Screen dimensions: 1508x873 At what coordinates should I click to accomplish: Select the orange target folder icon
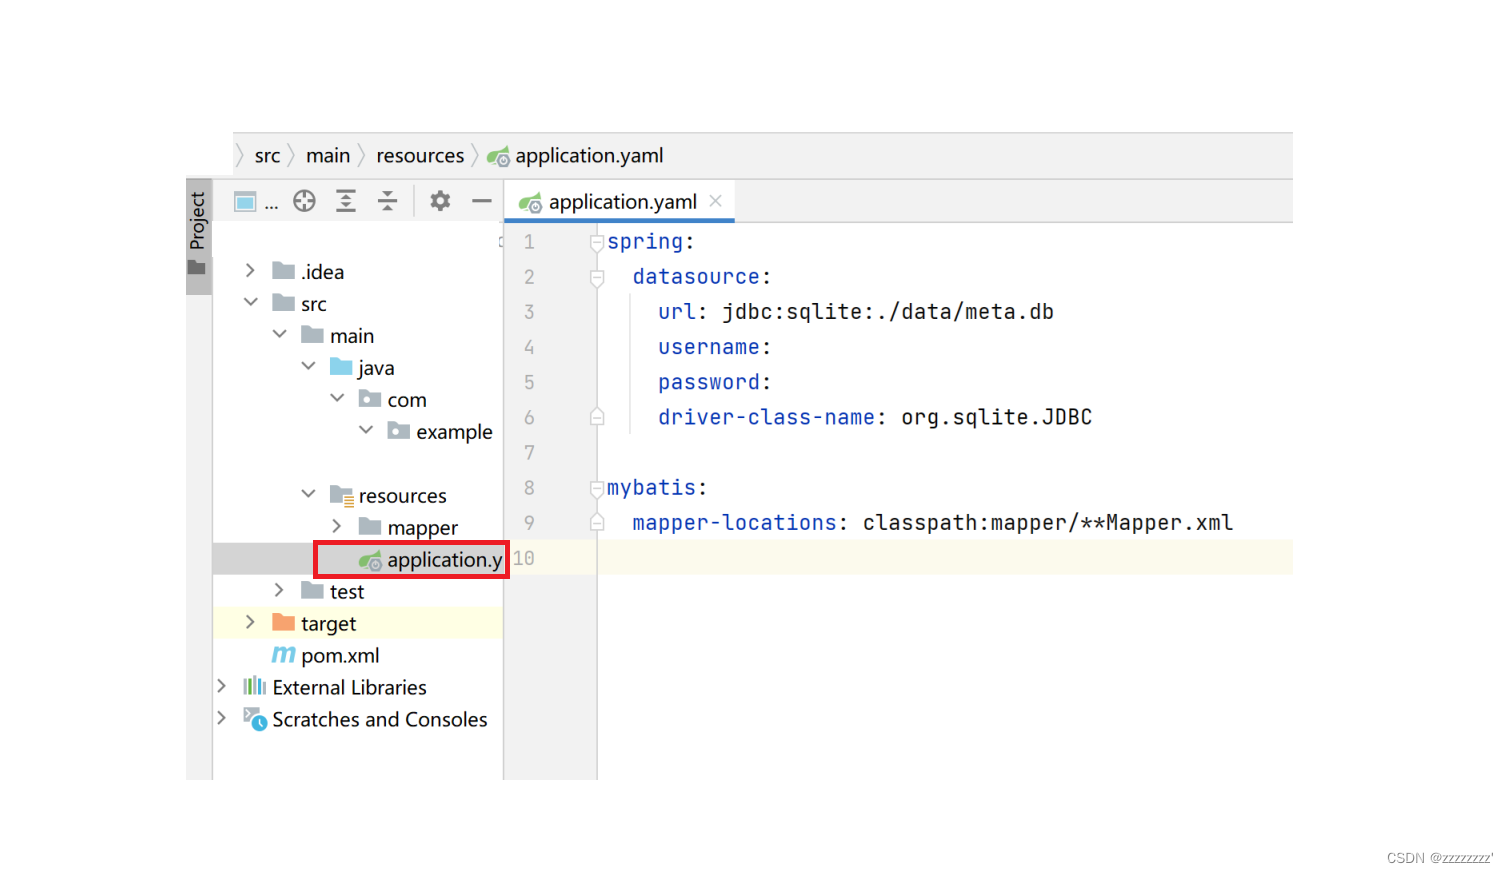pyautogui.click(x=284, y=623)
